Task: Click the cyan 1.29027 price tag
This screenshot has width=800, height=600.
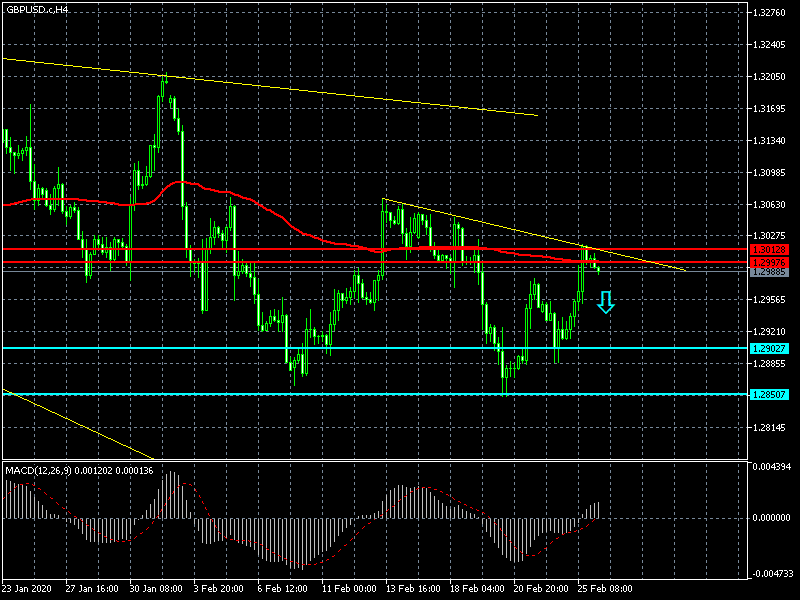Action: point(769,348)
